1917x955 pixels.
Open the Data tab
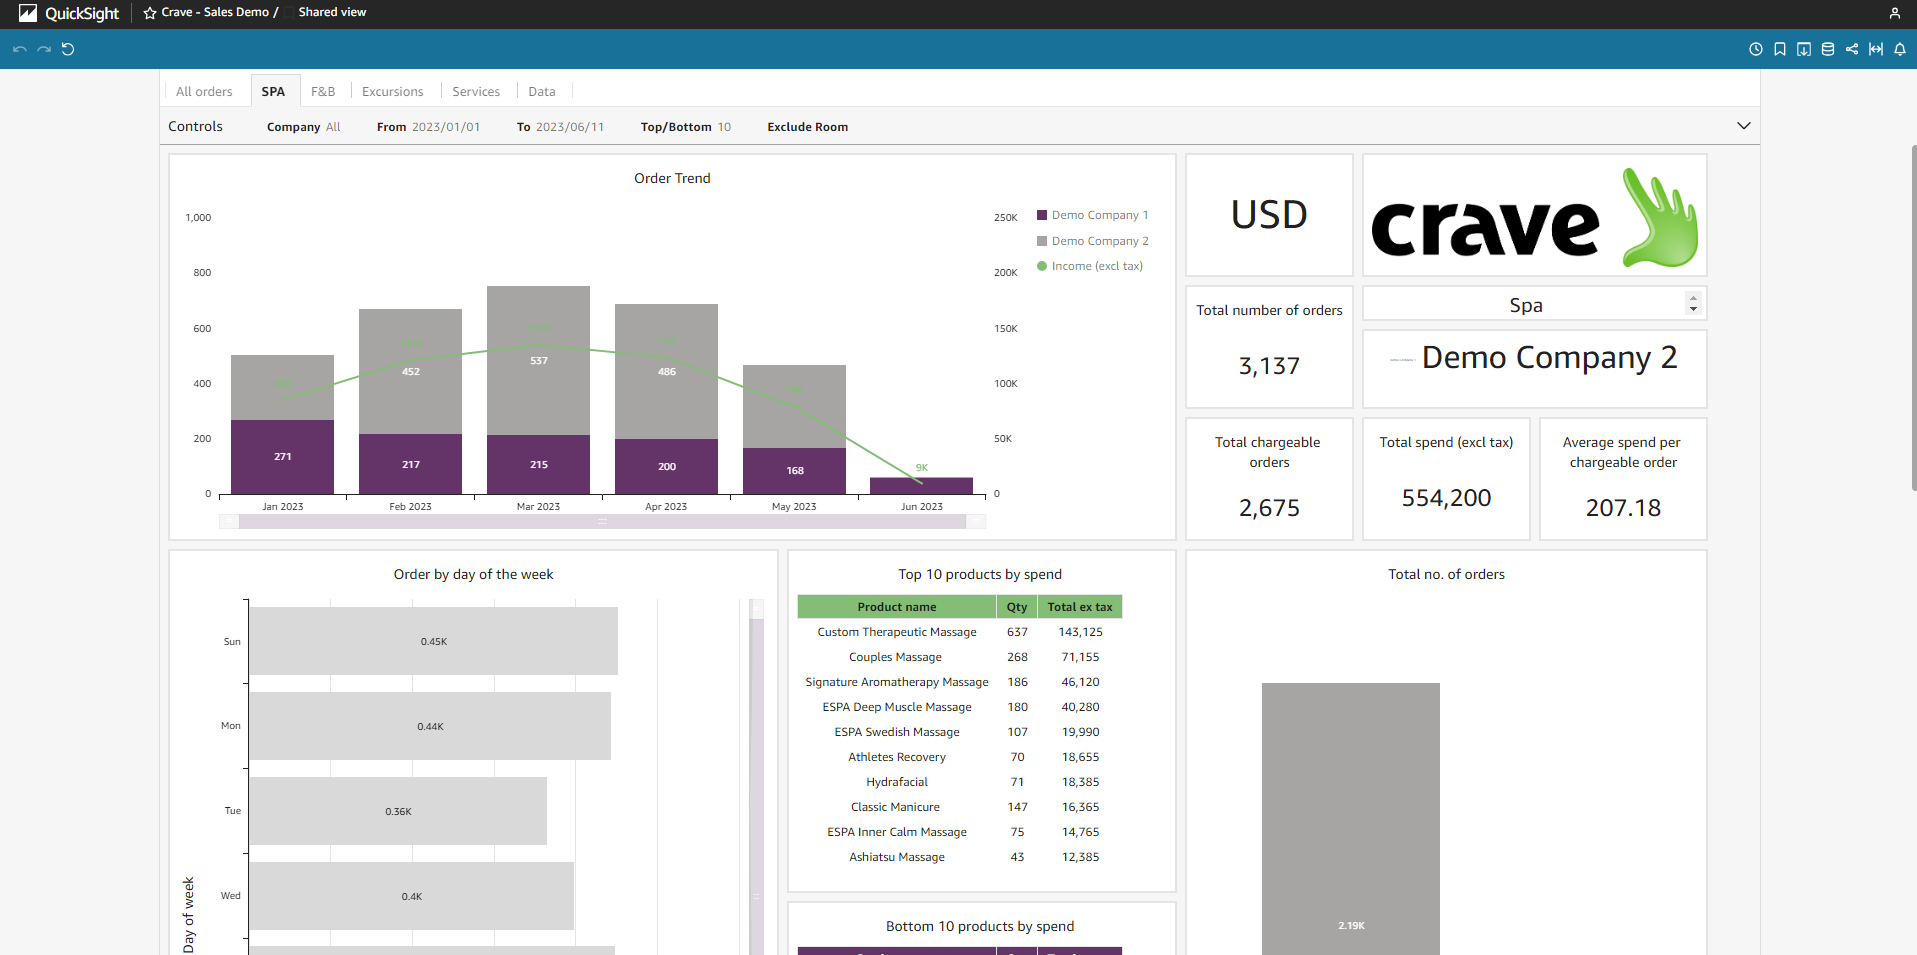coord(542,91)
